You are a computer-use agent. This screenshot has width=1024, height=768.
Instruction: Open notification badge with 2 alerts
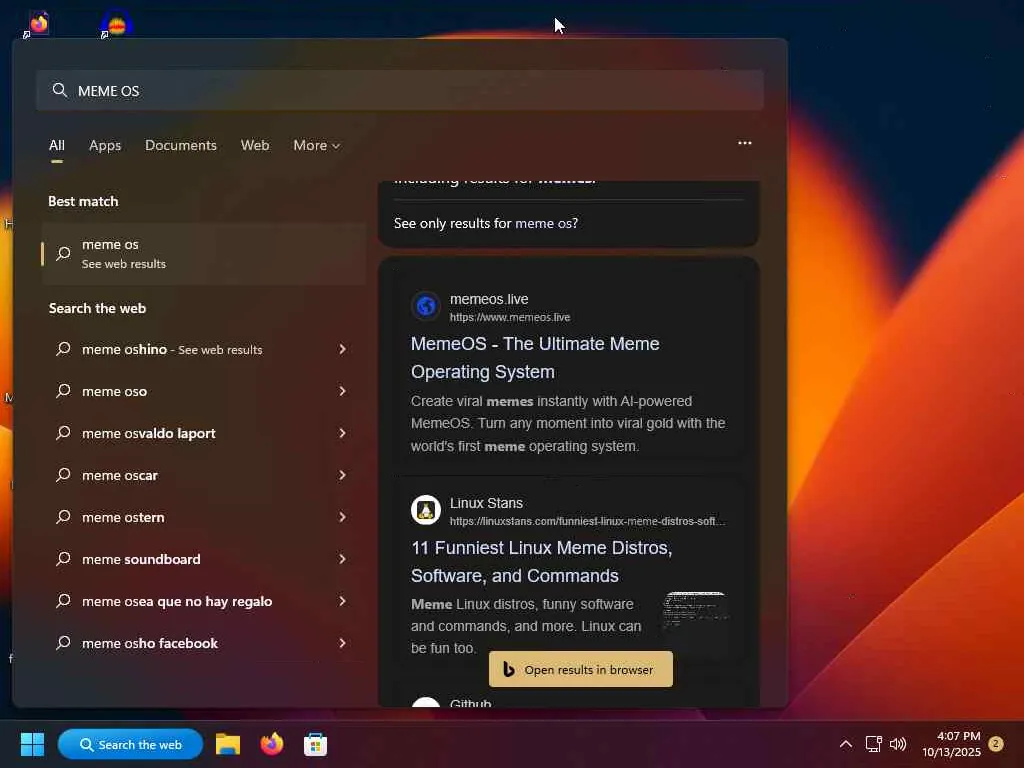click(x=996, y=743)
